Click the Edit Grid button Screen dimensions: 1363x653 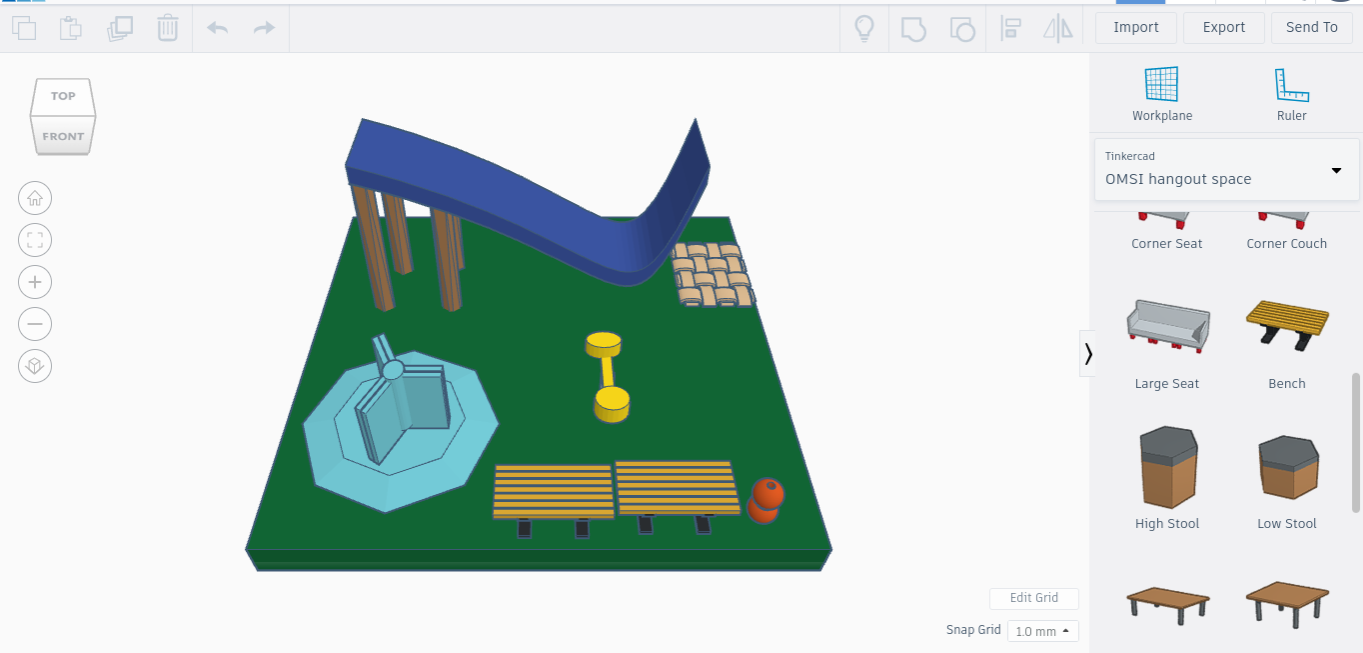(x=1034, y=598)
